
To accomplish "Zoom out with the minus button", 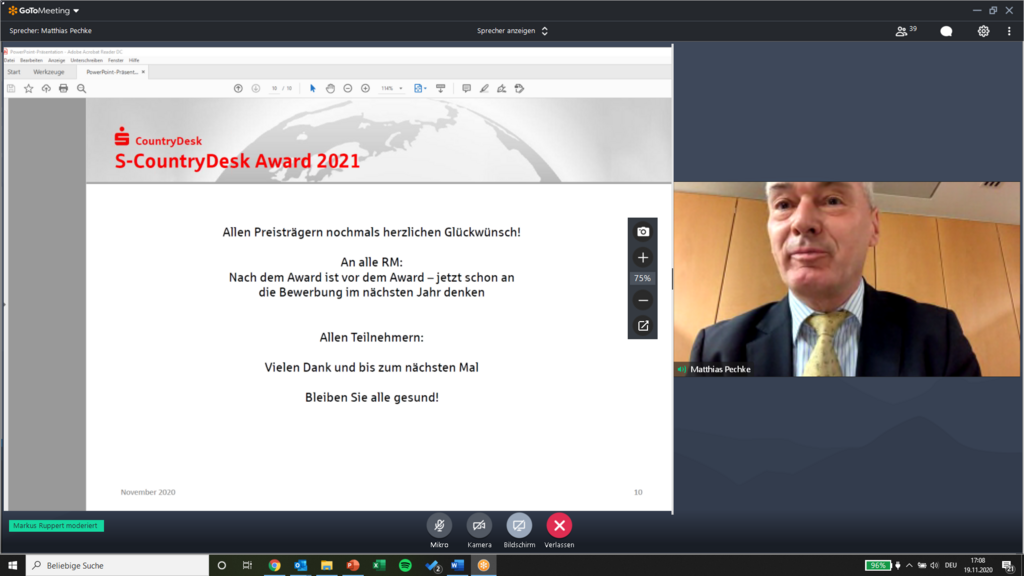I will [643, 300].
